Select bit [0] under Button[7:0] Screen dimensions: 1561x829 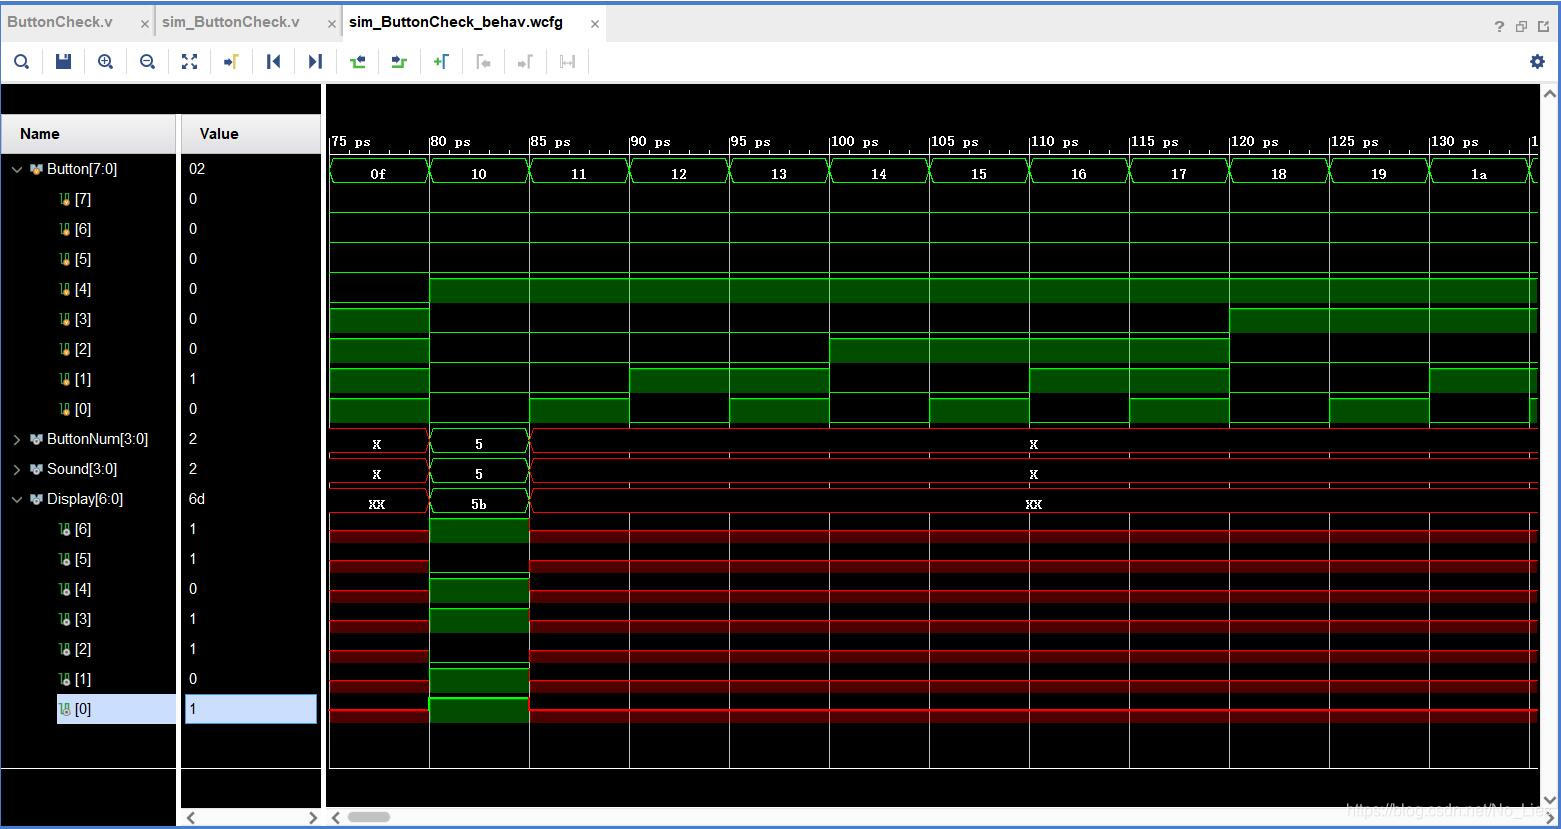[x=82, y=409]
